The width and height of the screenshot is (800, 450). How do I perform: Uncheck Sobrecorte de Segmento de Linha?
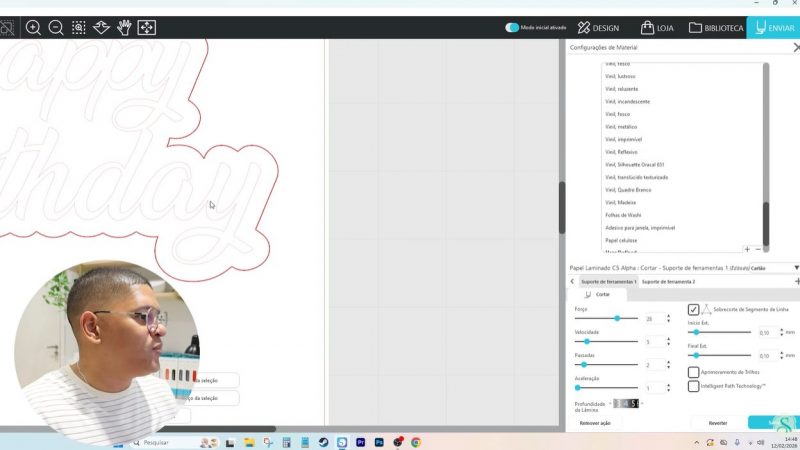[x=693, y=310]
